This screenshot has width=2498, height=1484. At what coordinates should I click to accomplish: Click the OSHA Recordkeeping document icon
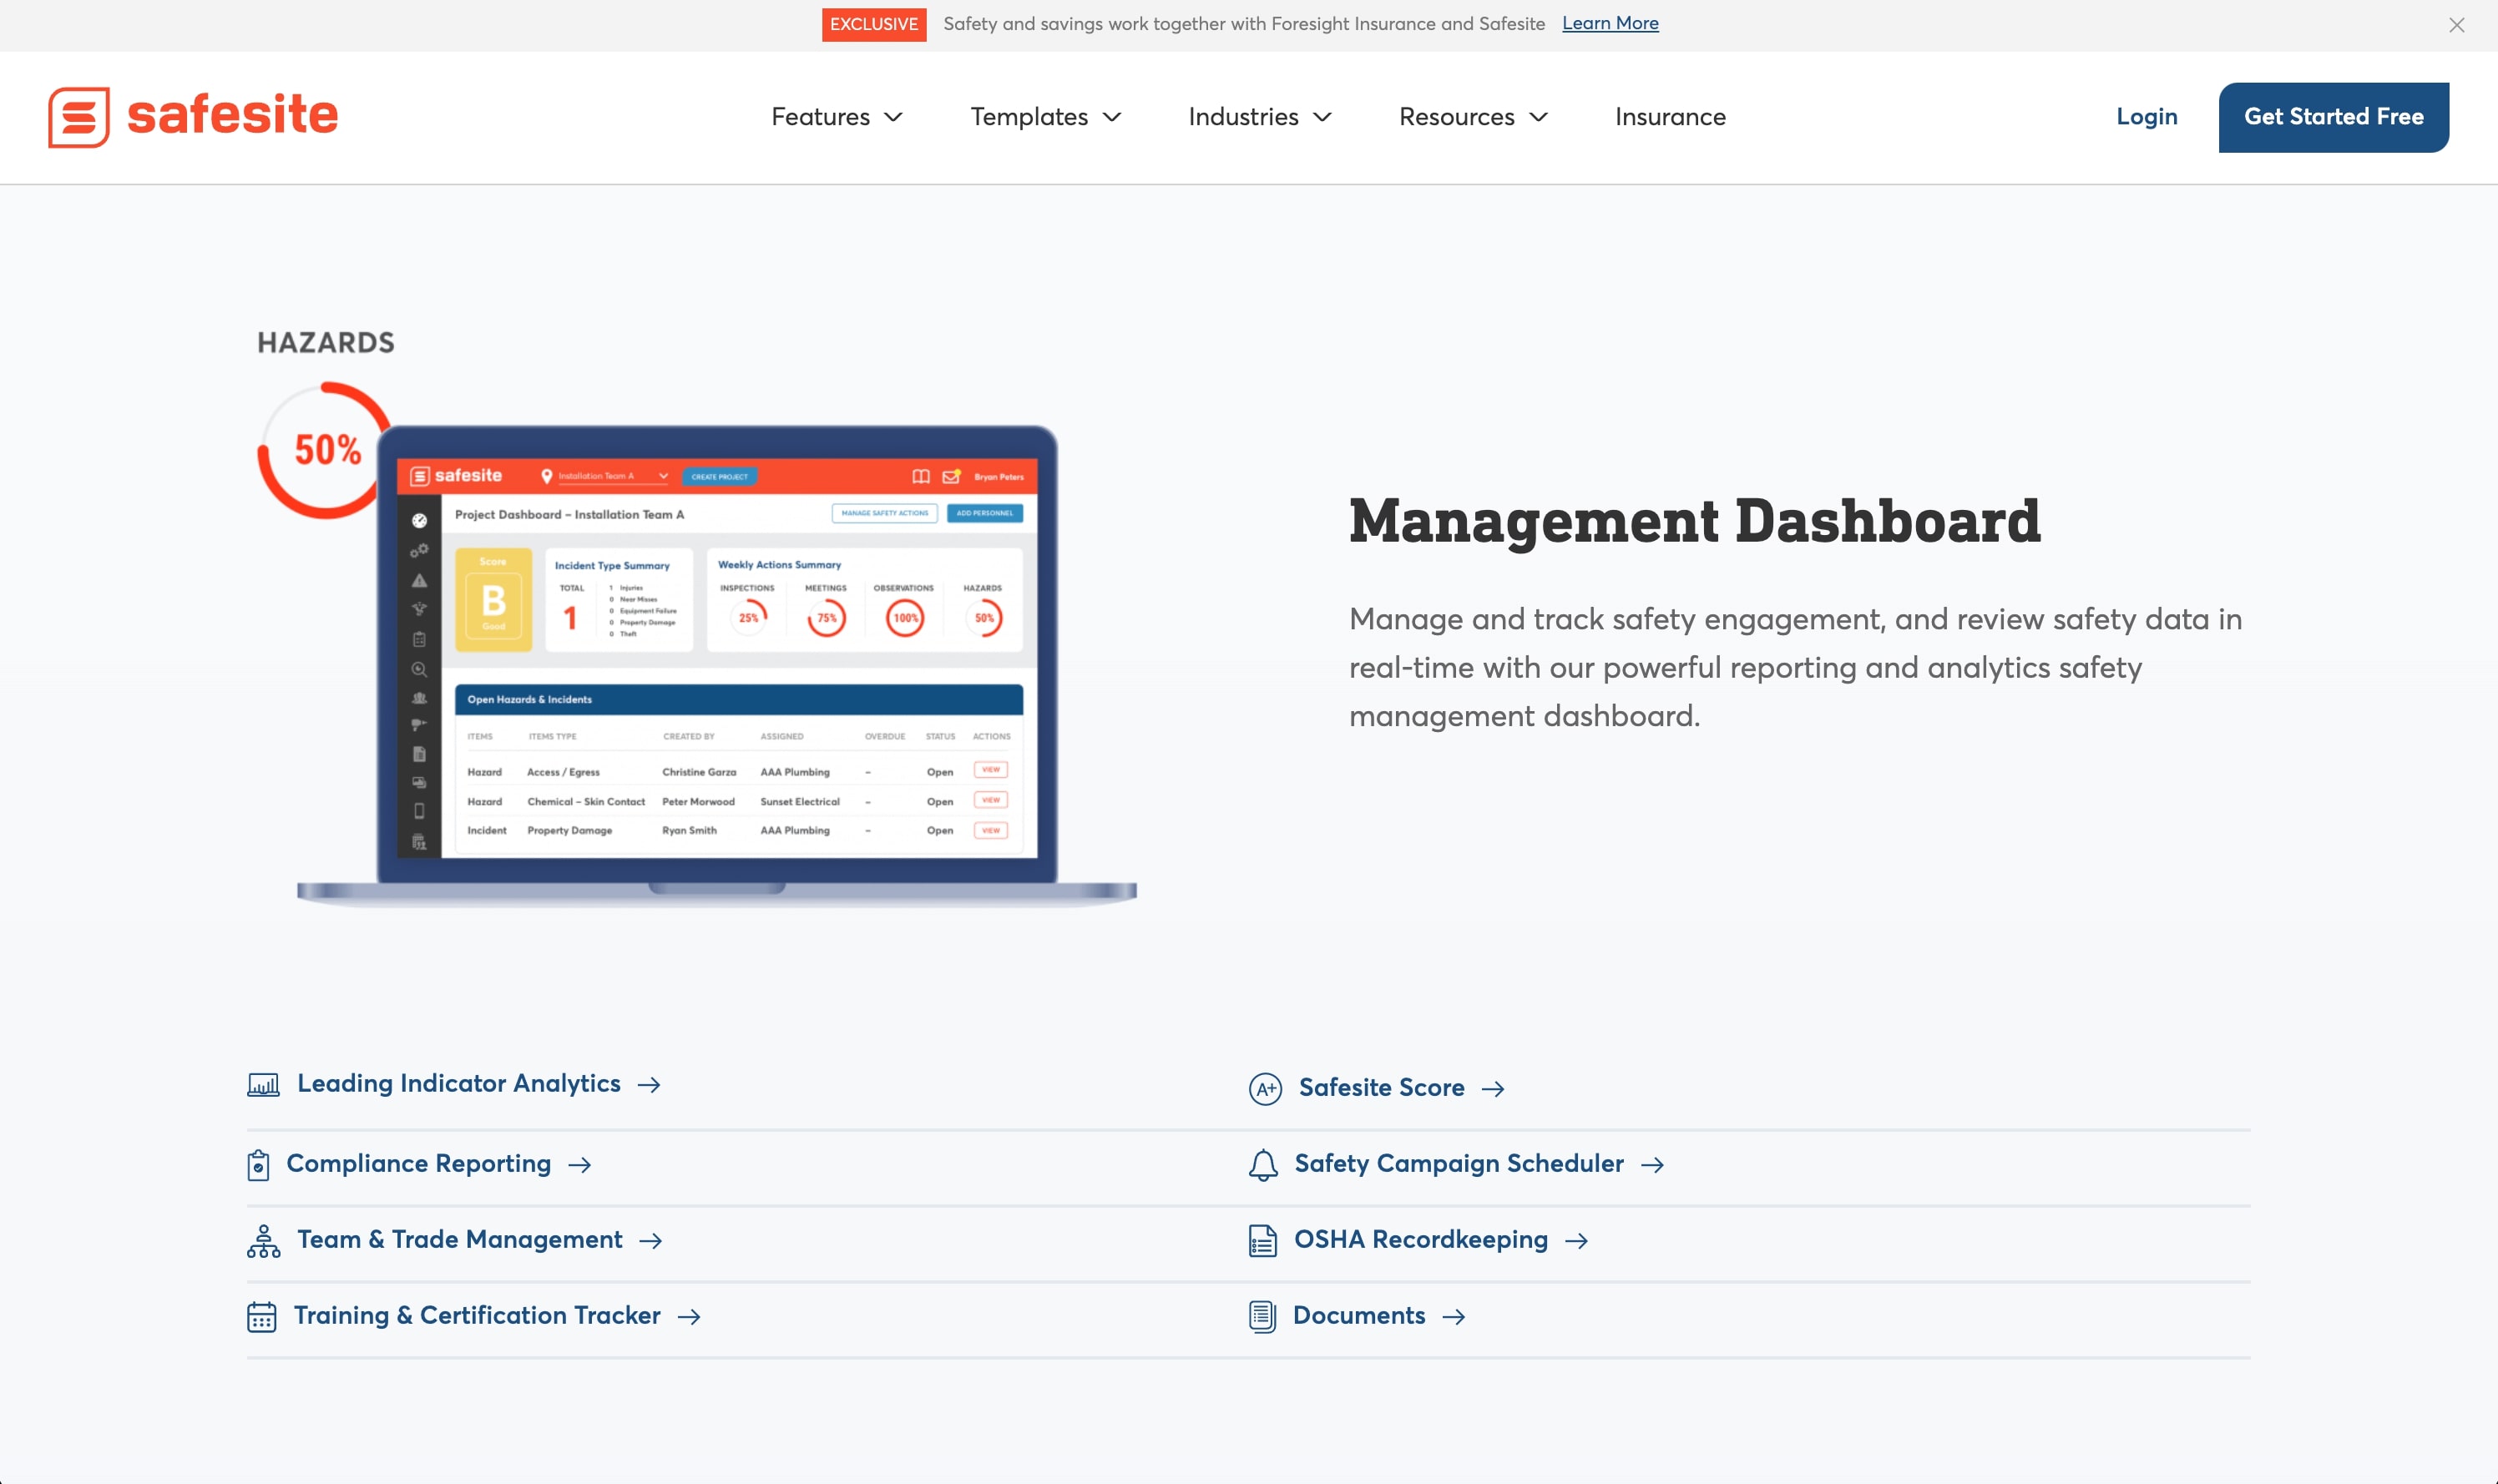[1262, 1240]
